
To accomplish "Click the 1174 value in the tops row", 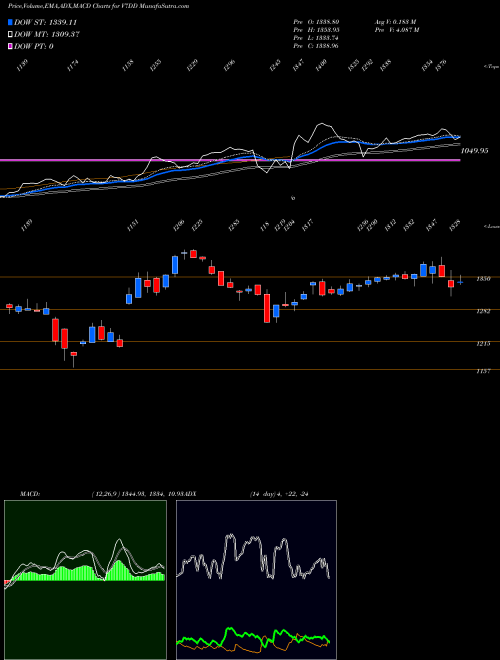I will [73, 66].
